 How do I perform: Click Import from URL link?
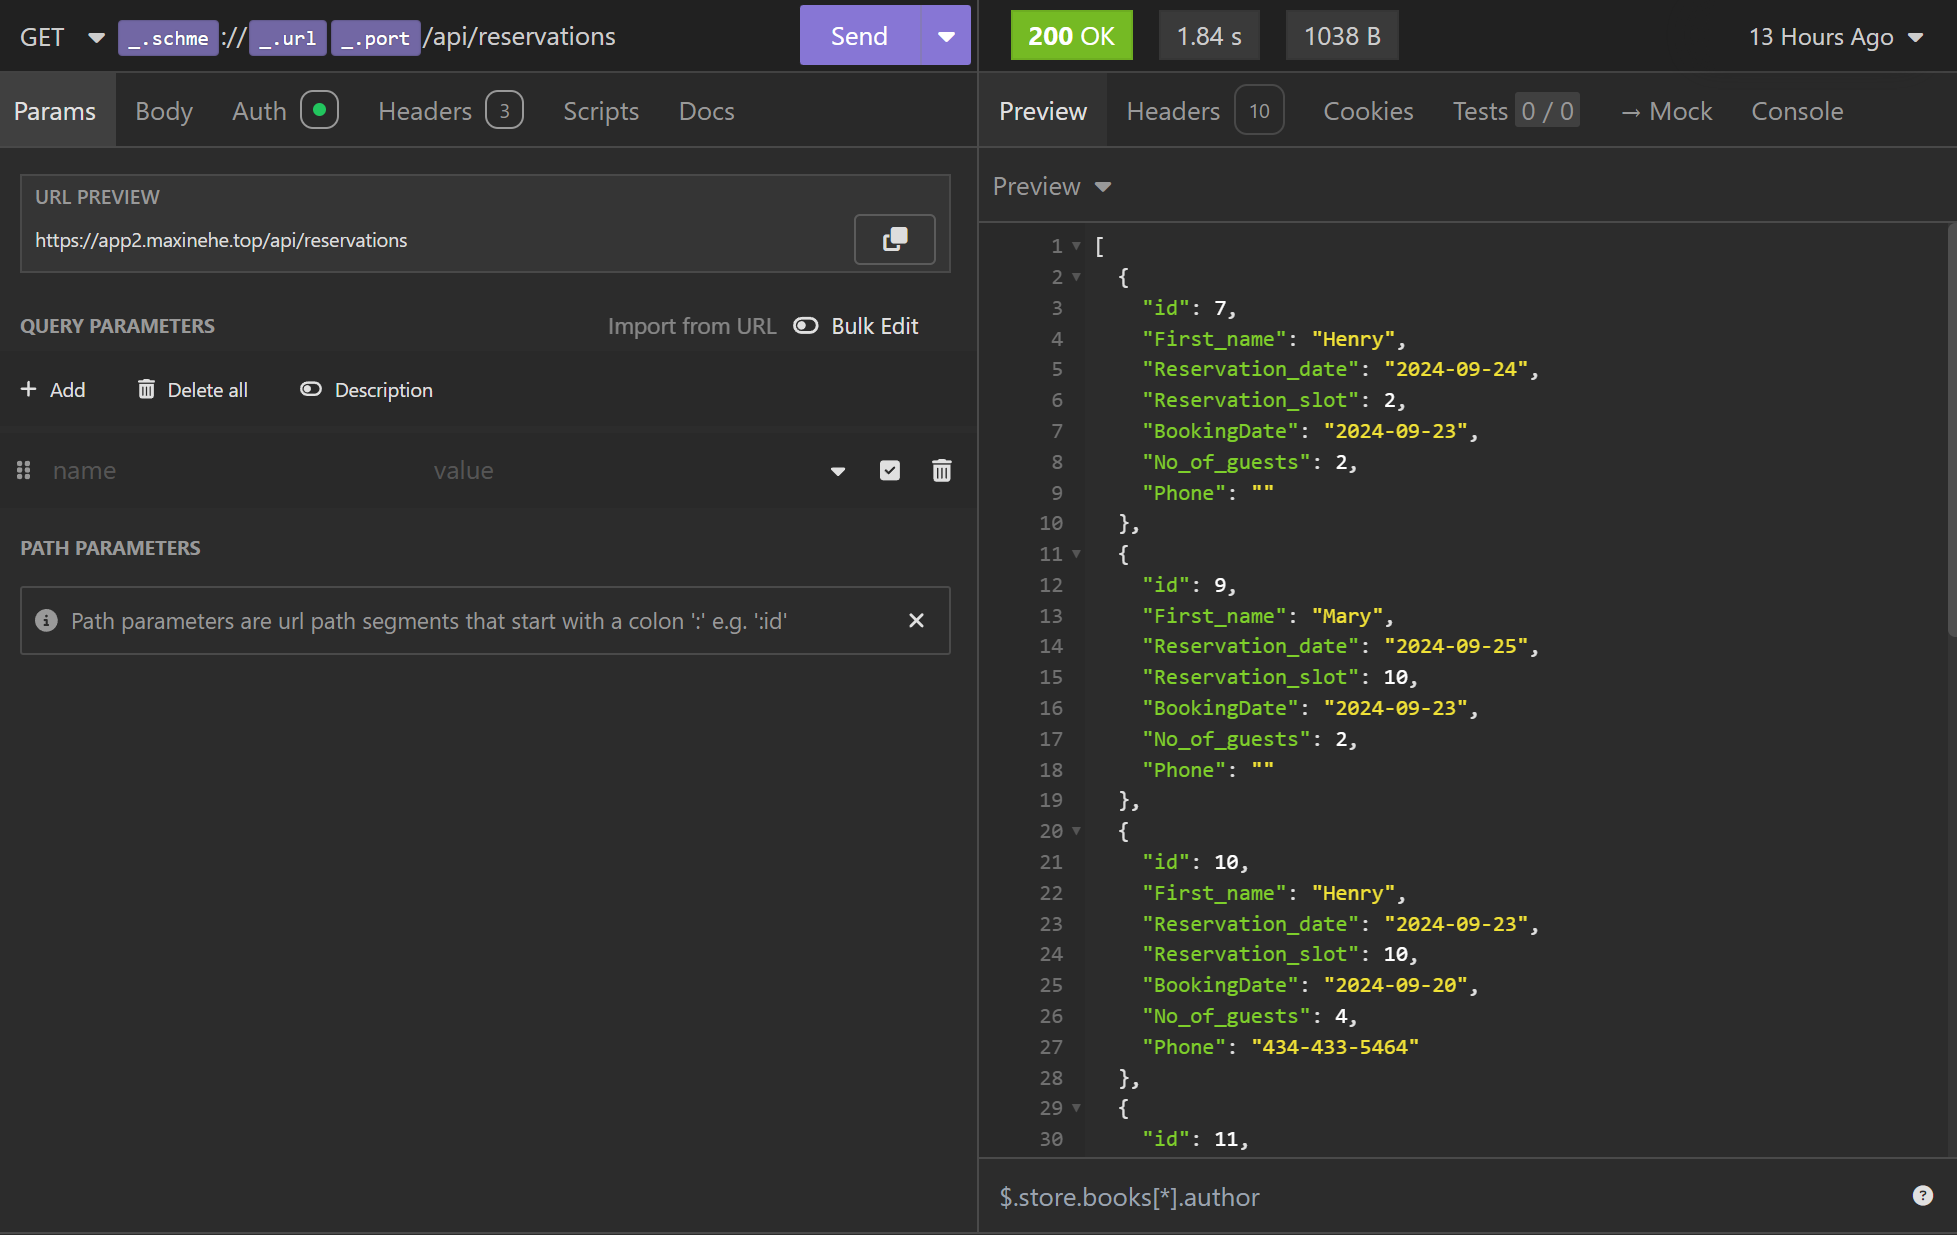[x=691, y=326]
